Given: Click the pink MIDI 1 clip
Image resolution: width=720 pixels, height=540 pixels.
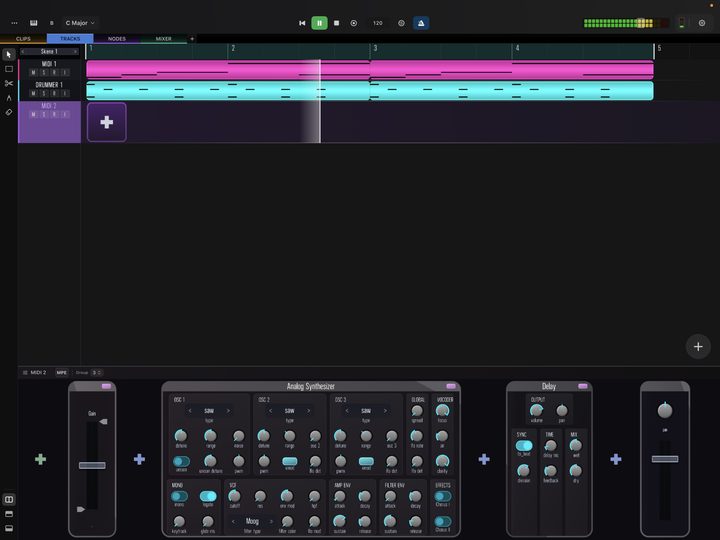Looking at the screenshot, I should click(x=370, y=69).
